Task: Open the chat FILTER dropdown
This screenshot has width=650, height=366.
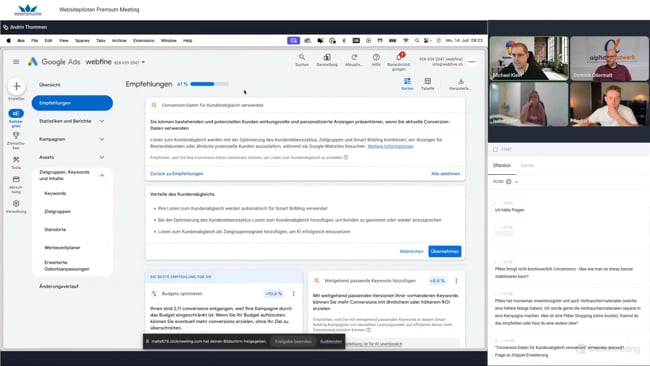Action: pyautogui.click(x=506, y=182)
